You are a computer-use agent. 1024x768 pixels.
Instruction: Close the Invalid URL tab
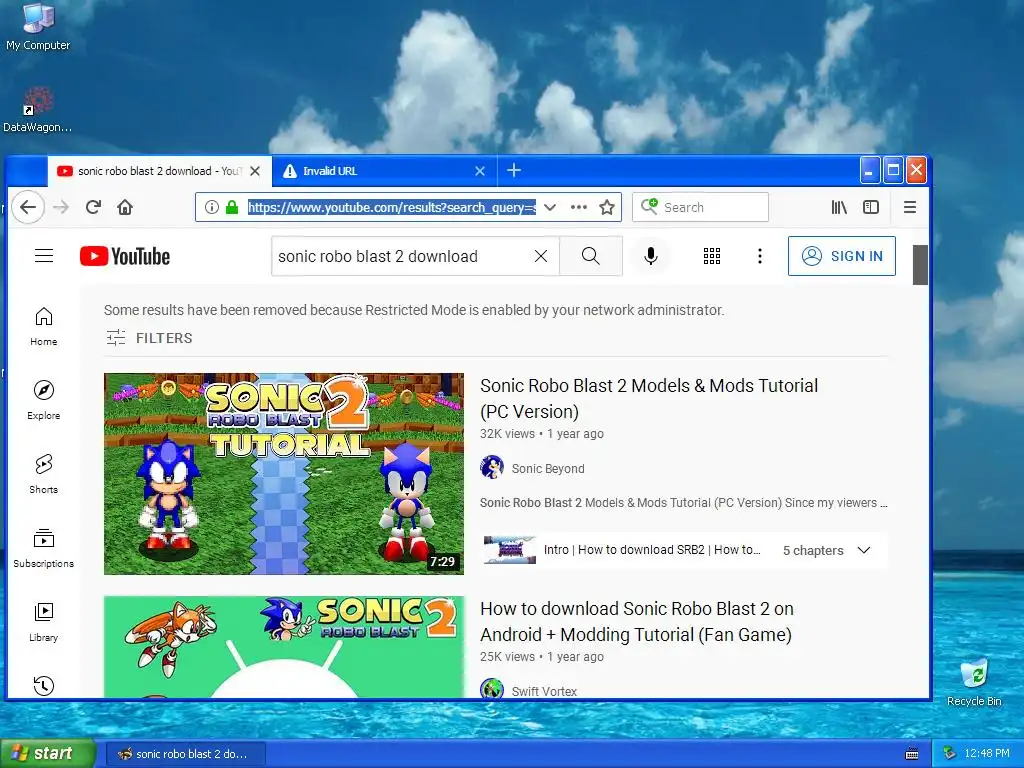(x=480, y=171)
